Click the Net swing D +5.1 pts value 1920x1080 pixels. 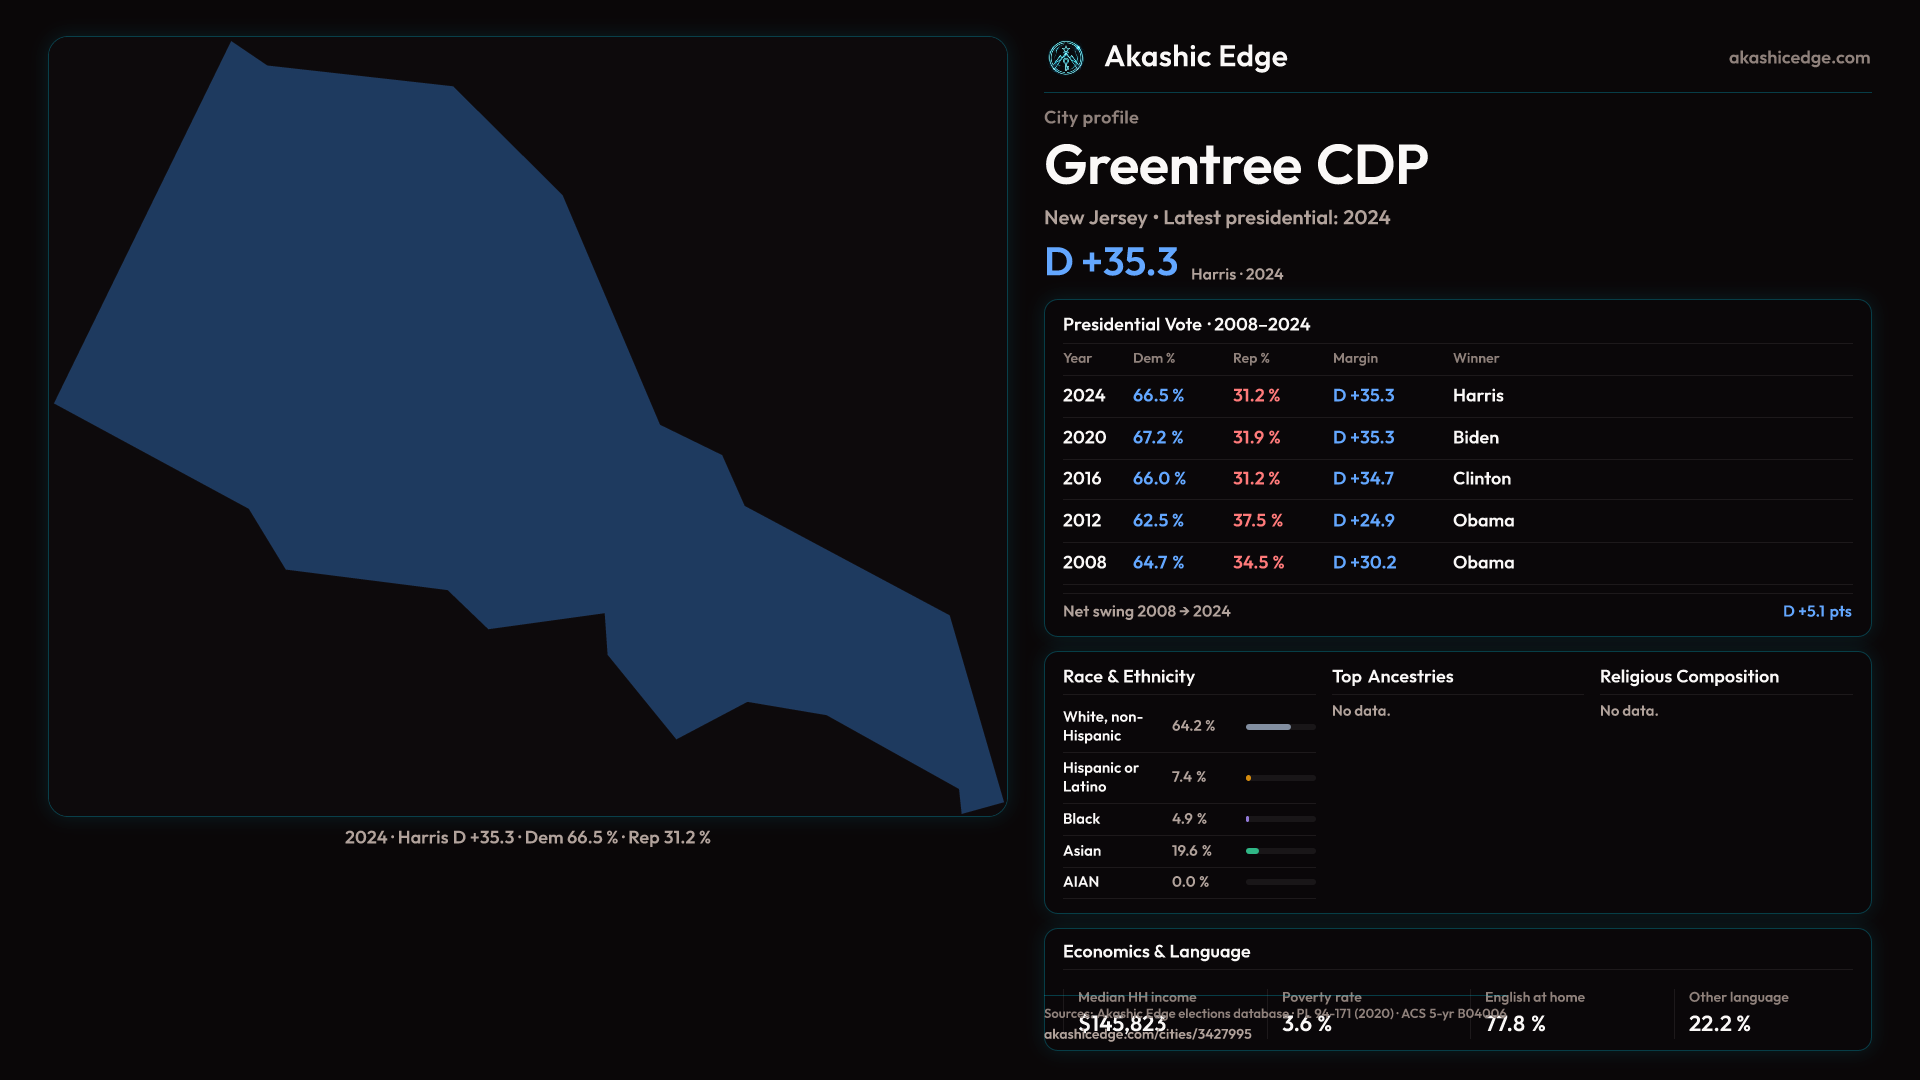1816,612
